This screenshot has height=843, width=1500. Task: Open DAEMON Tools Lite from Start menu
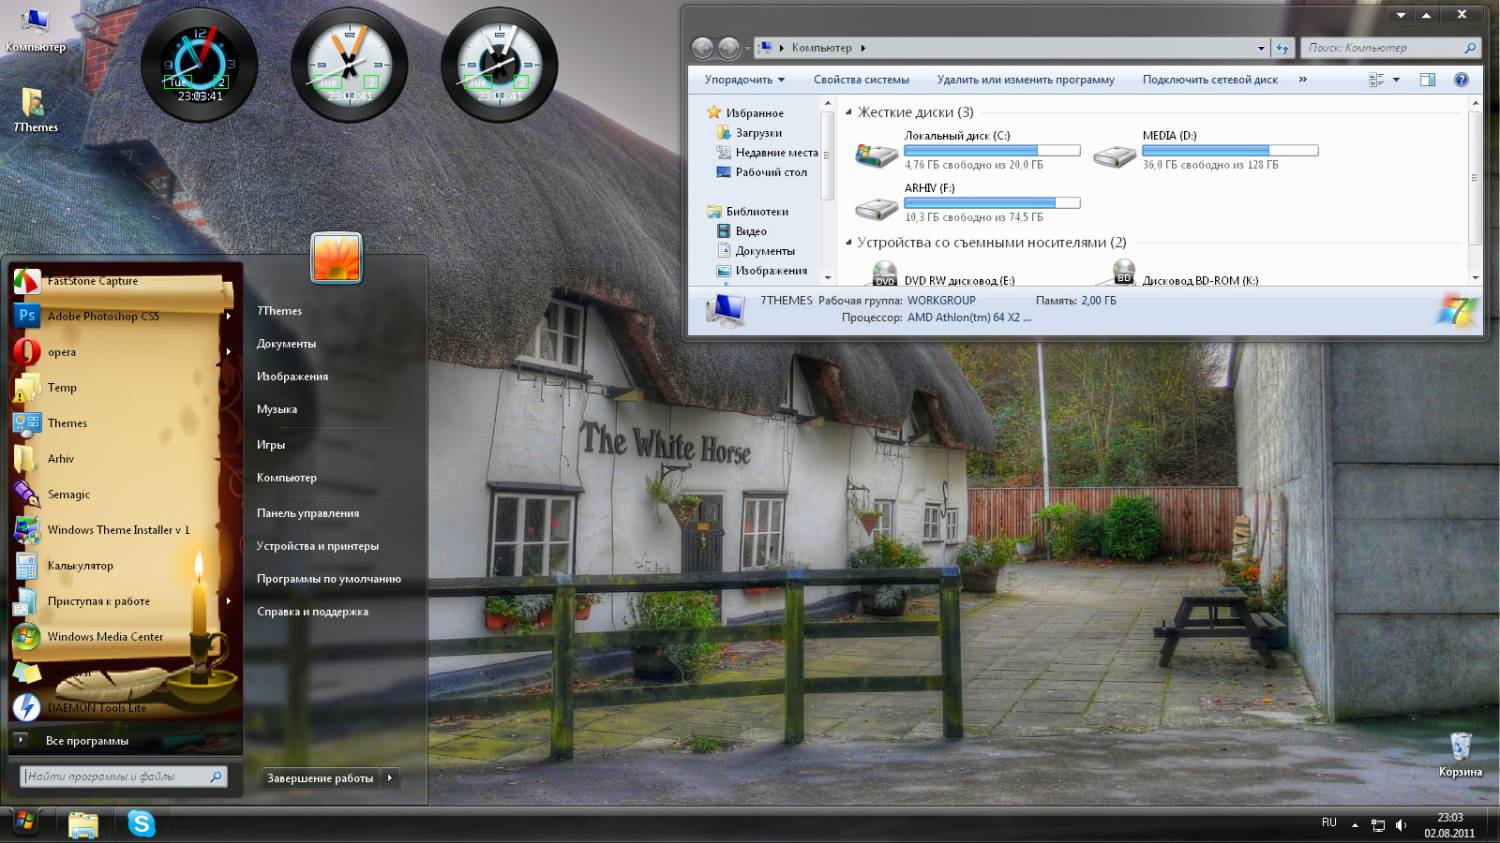coord(96,707)
